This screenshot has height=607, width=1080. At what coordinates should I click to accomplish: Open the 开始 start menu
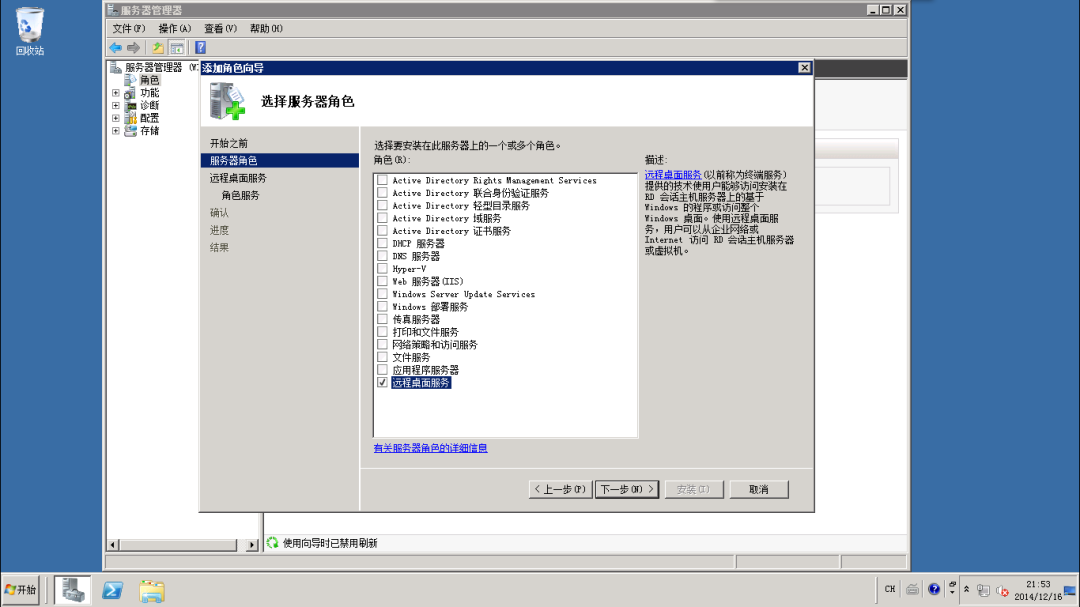click(x=20, y=590)
